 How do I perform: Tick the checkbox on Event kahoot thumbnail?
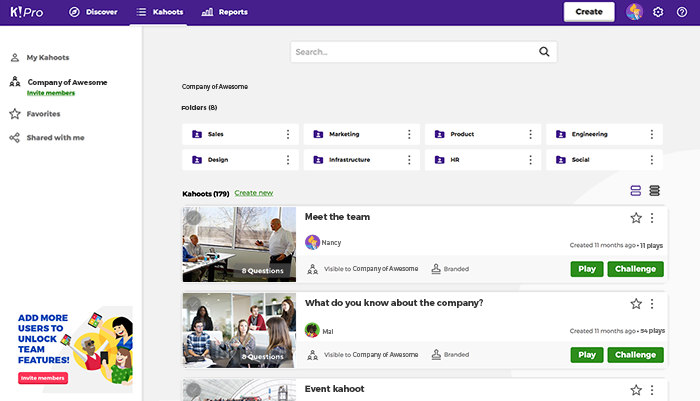tap(193, 390)
